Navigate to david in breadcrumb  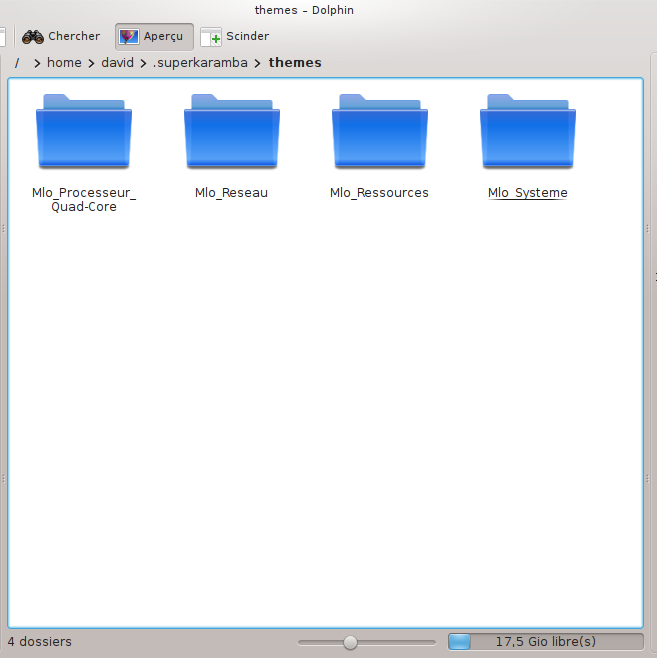tap(117, 63)
